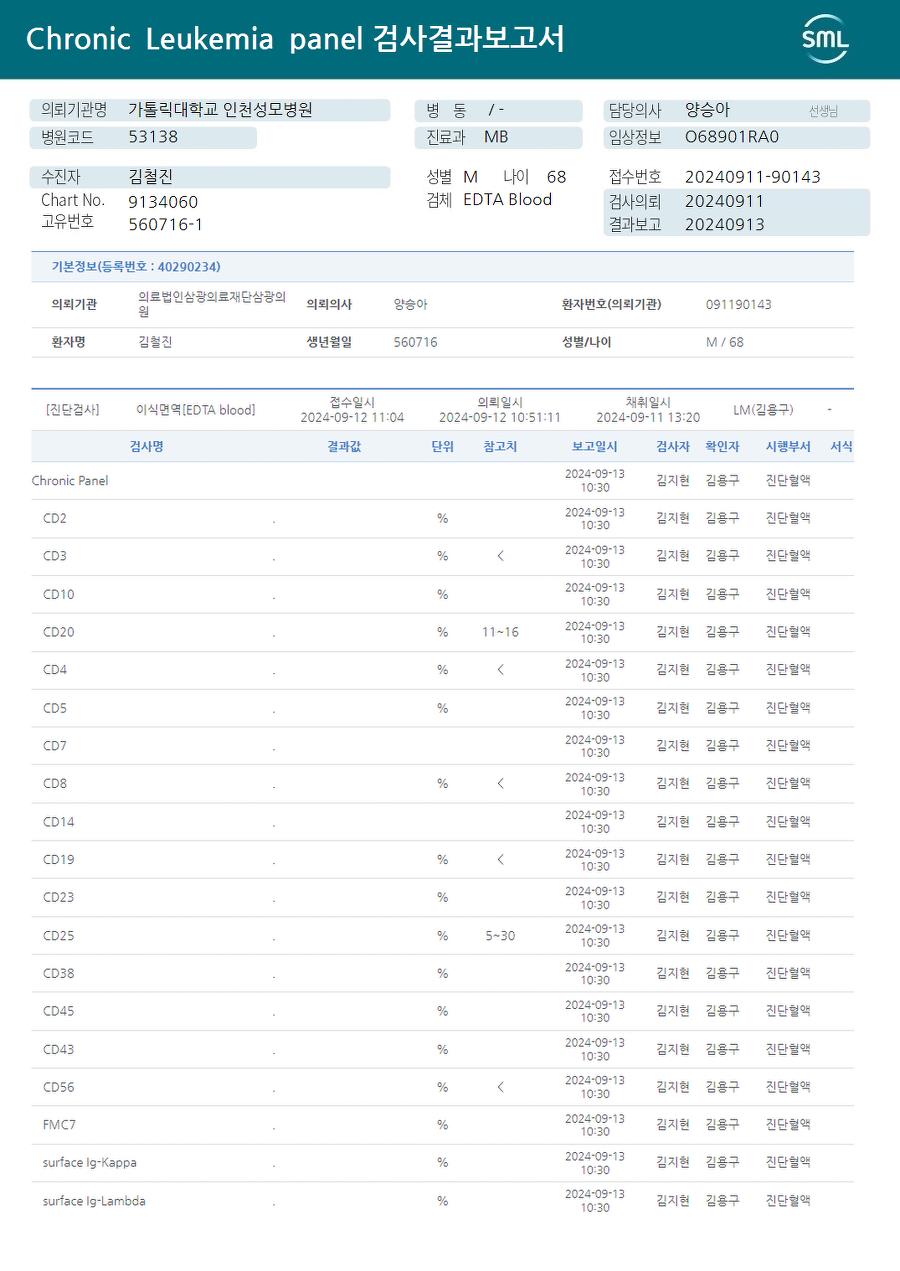Select the 'CD10' test name

[59, 594]
